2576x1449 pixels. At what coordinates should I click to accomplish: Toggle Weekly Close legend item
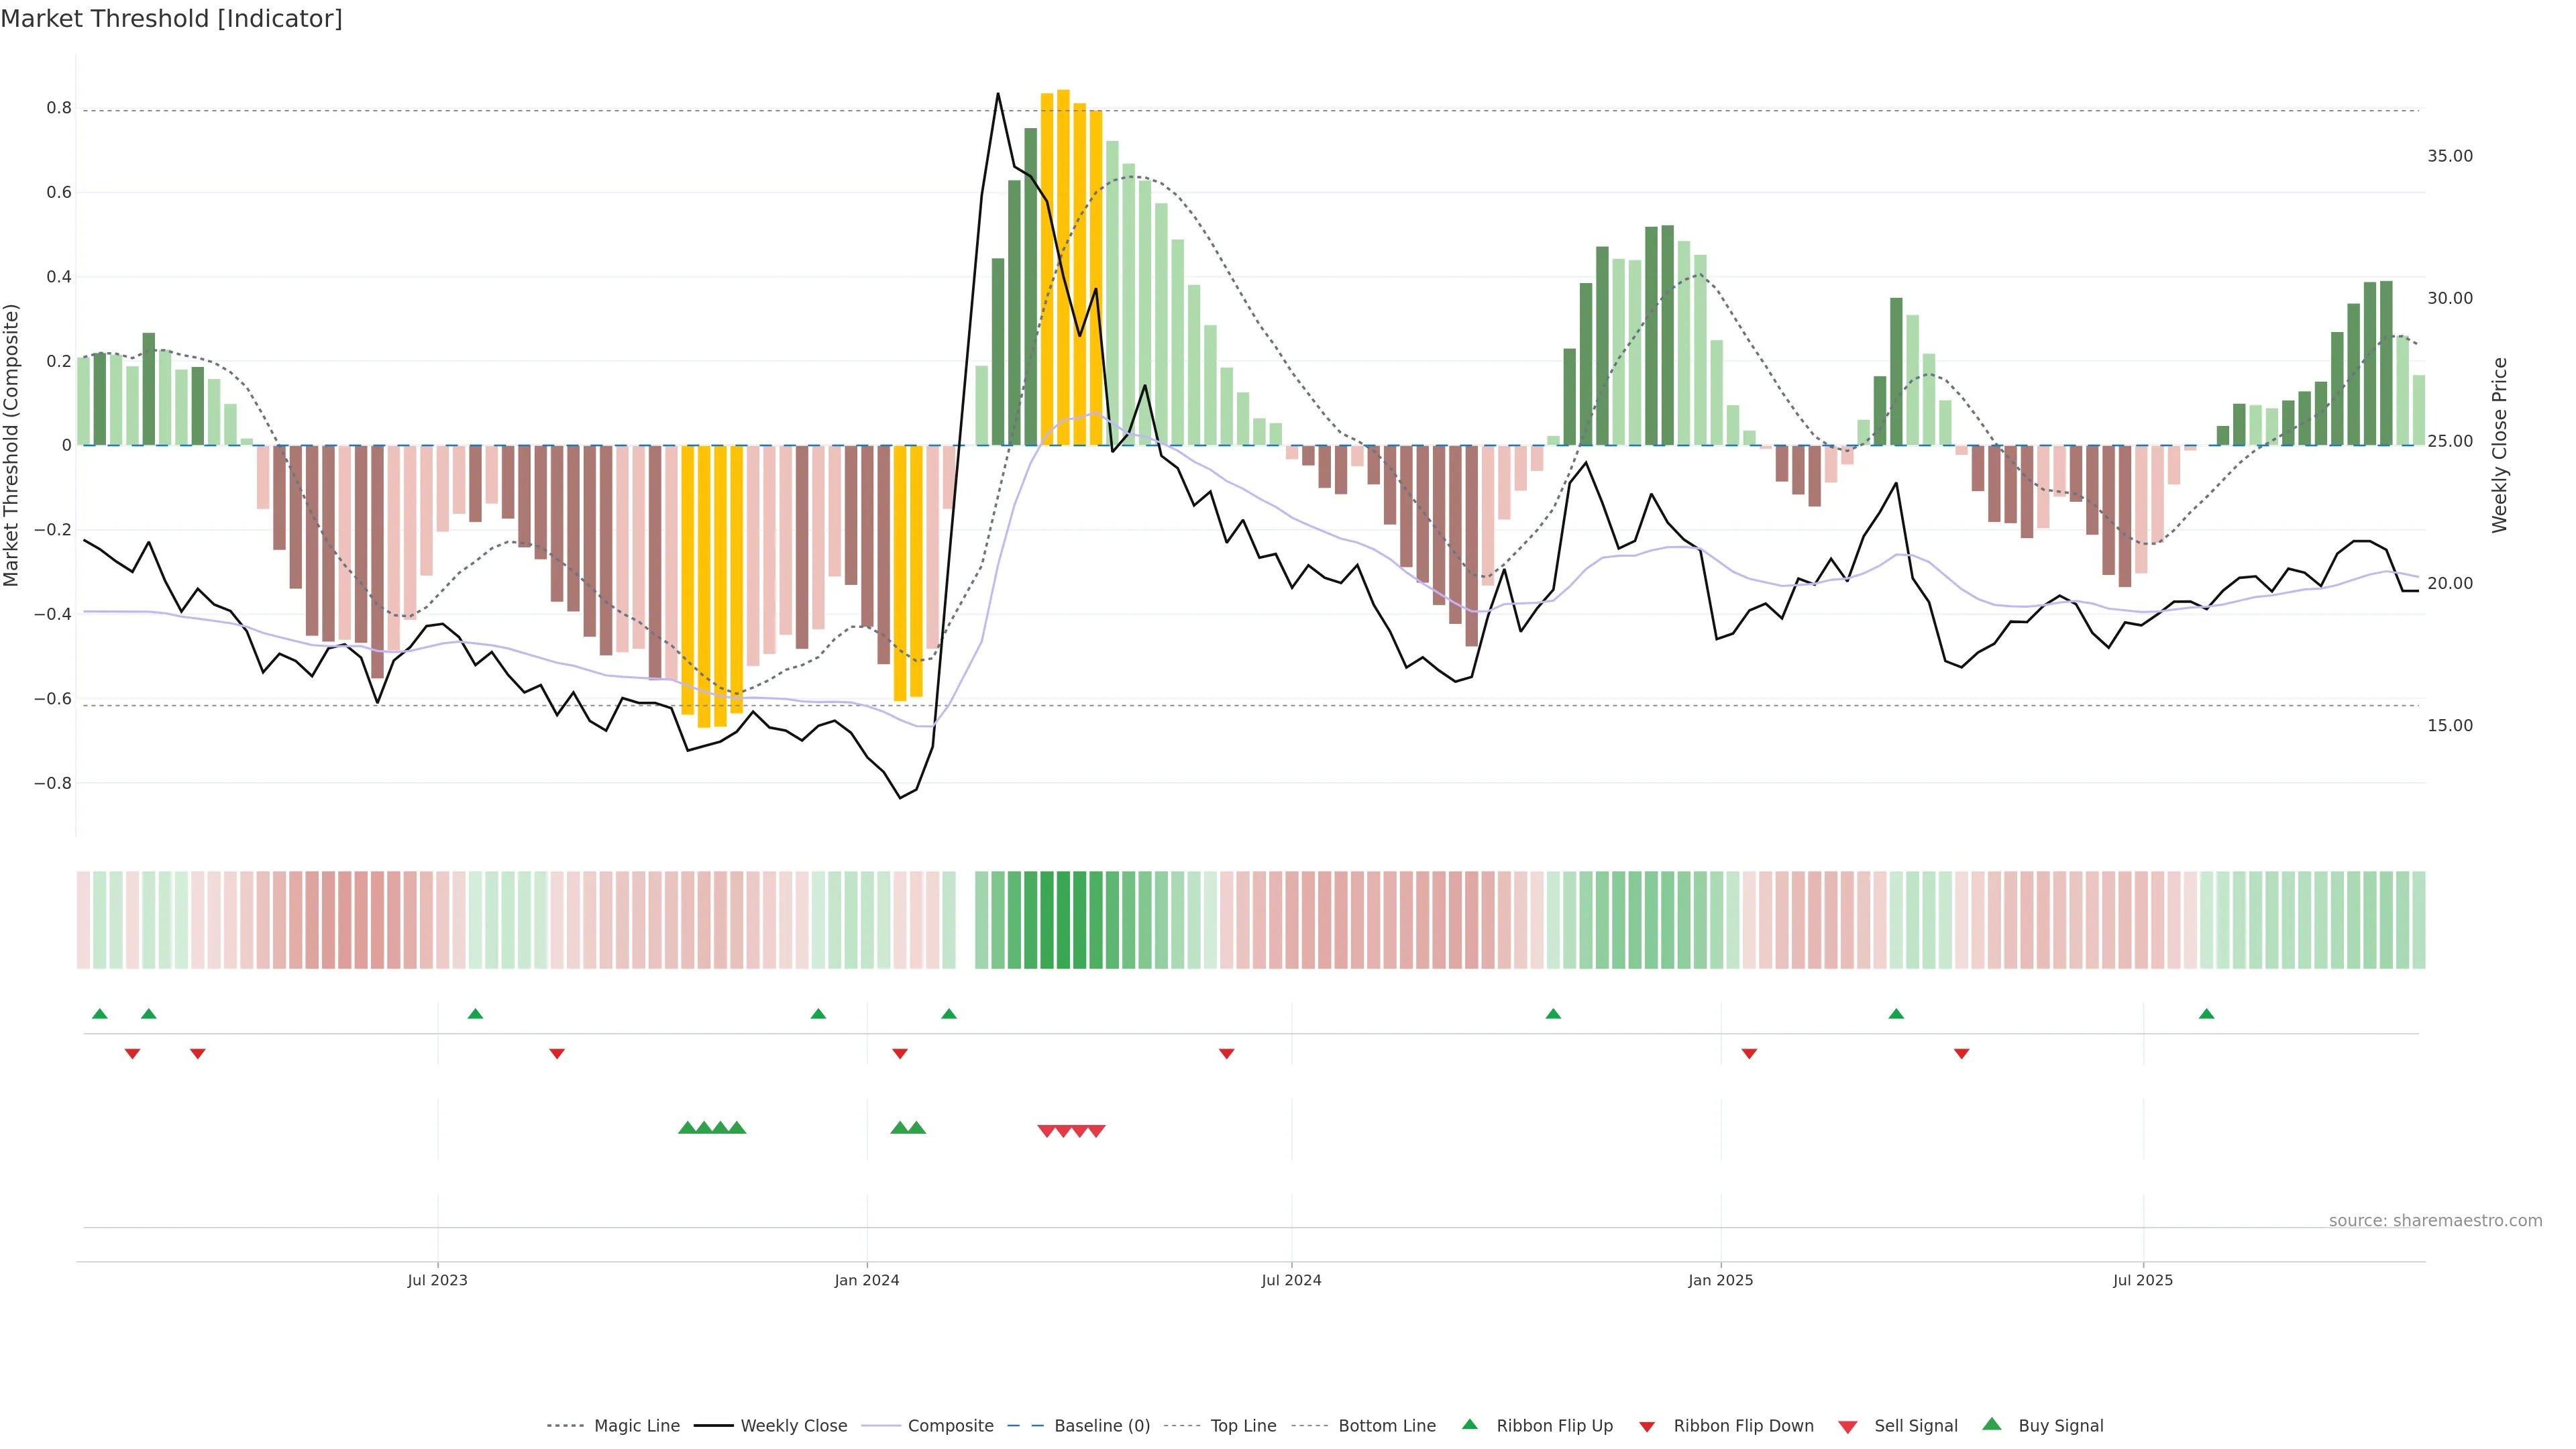click(x=793, y=1426)
